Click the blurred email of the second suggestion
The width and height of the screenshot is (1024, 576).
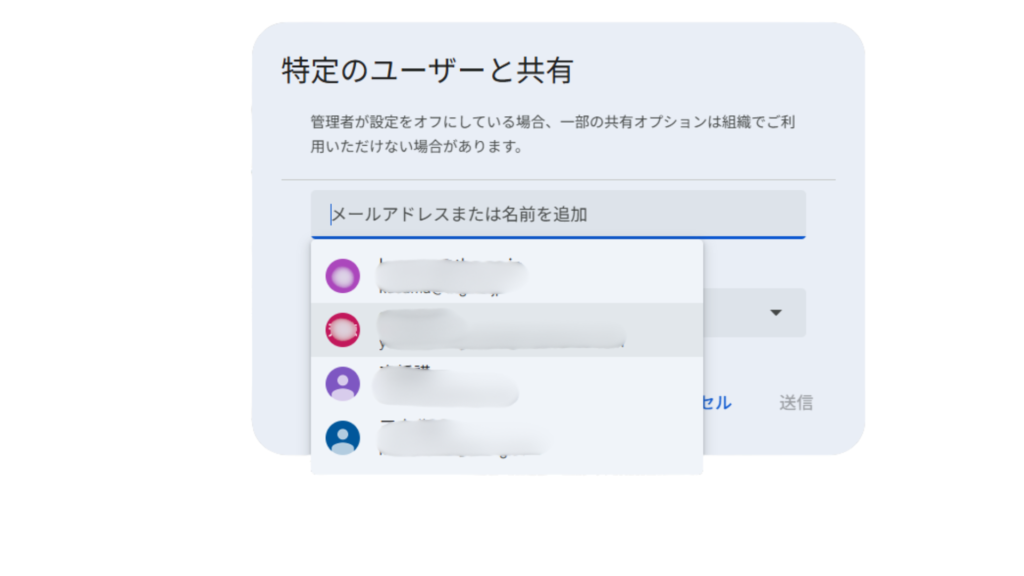500,342
